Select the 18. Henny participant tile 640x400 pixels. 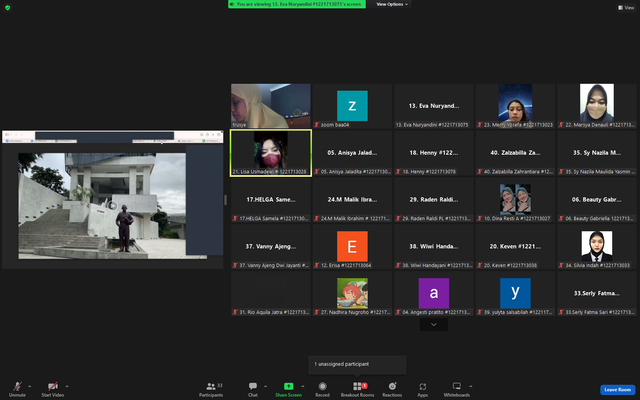433,153
